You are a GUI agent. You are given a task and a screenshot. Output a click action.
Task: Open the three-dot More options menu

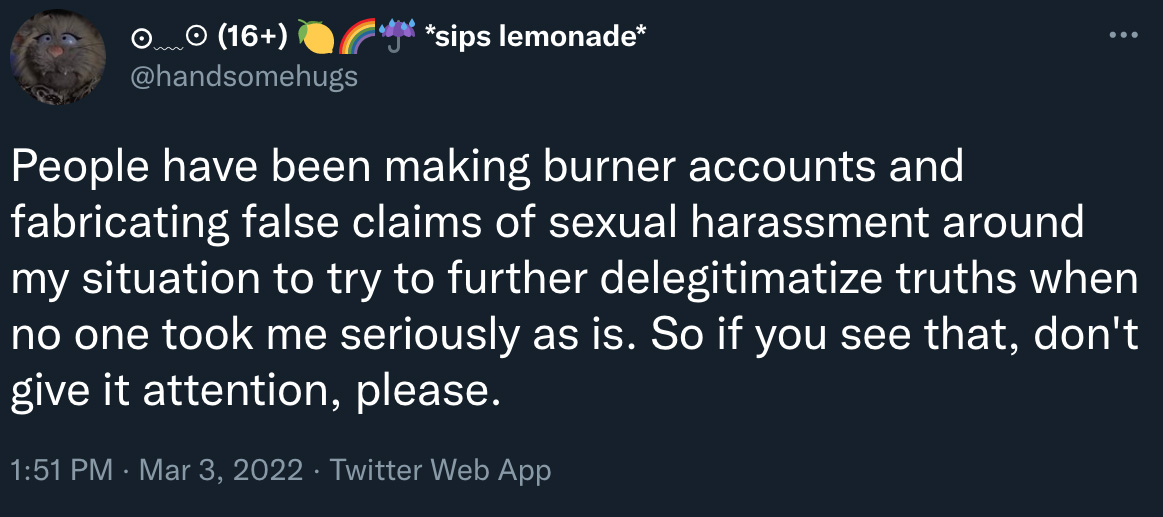[x=1121, y=34]
